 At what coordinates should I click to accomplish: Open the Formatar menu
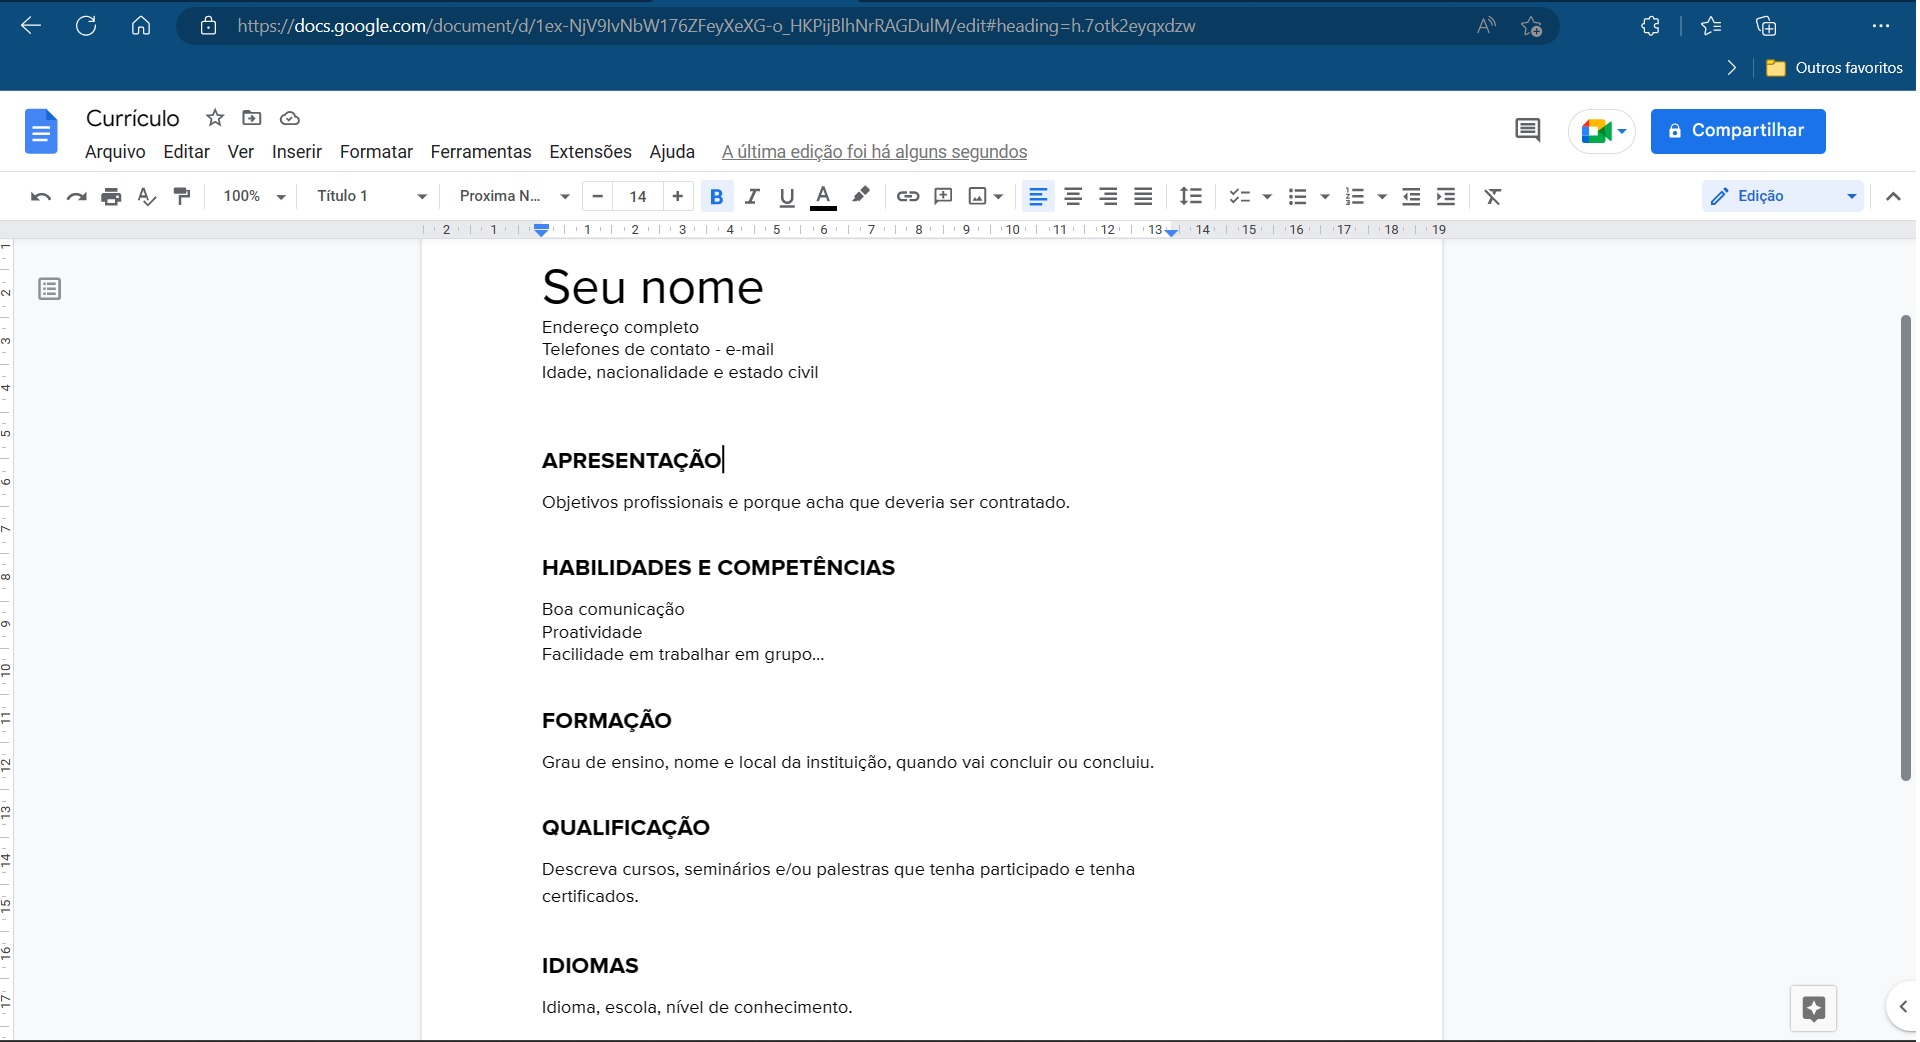click(376, 152)
